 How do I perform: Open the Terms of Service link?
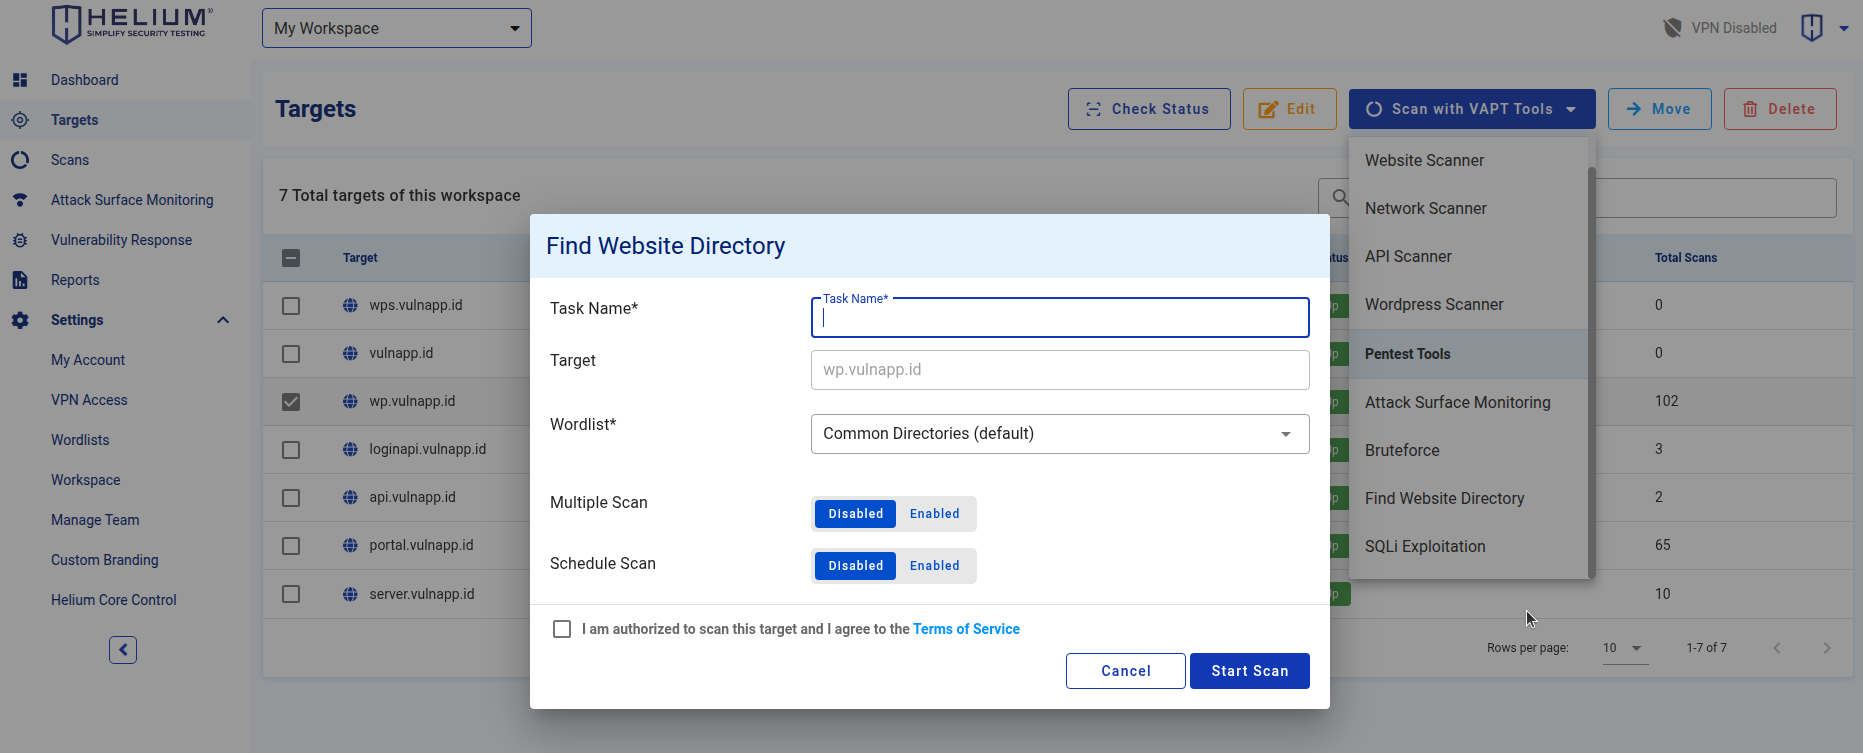click(x=966, y=629)
